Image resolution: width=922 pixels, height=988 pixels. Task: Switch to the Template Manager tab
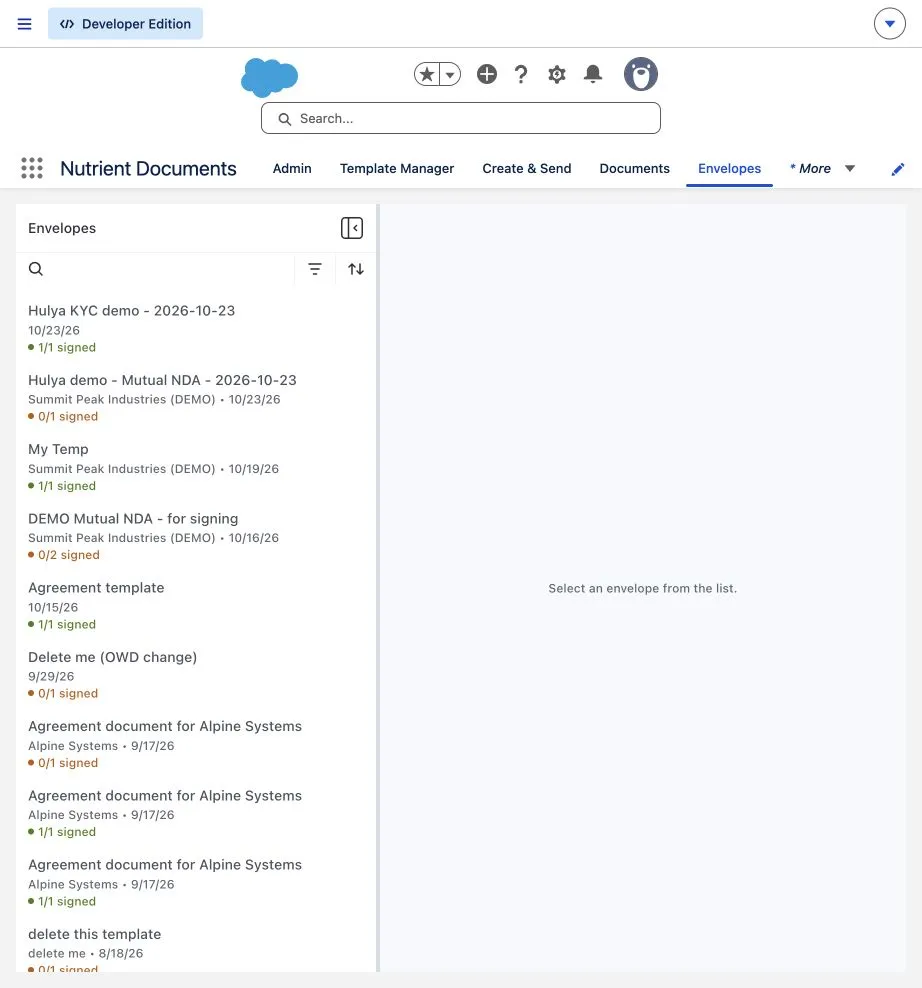click(396, 168)
